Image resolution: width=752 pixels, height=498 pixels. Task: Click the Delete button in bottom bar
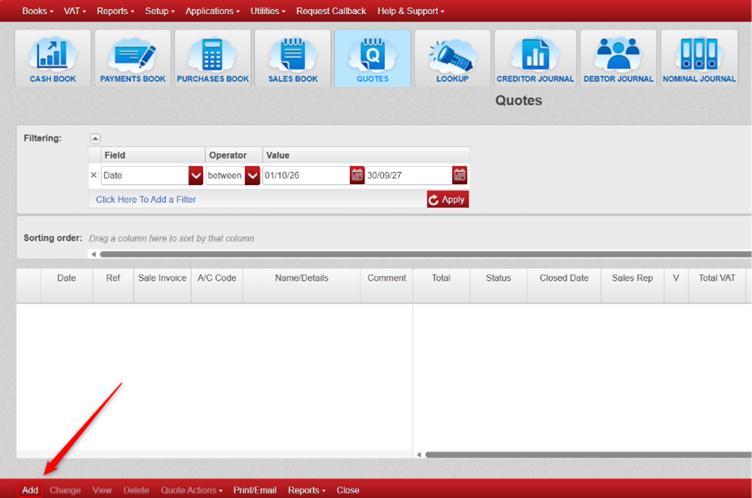(x=136, y=490)
